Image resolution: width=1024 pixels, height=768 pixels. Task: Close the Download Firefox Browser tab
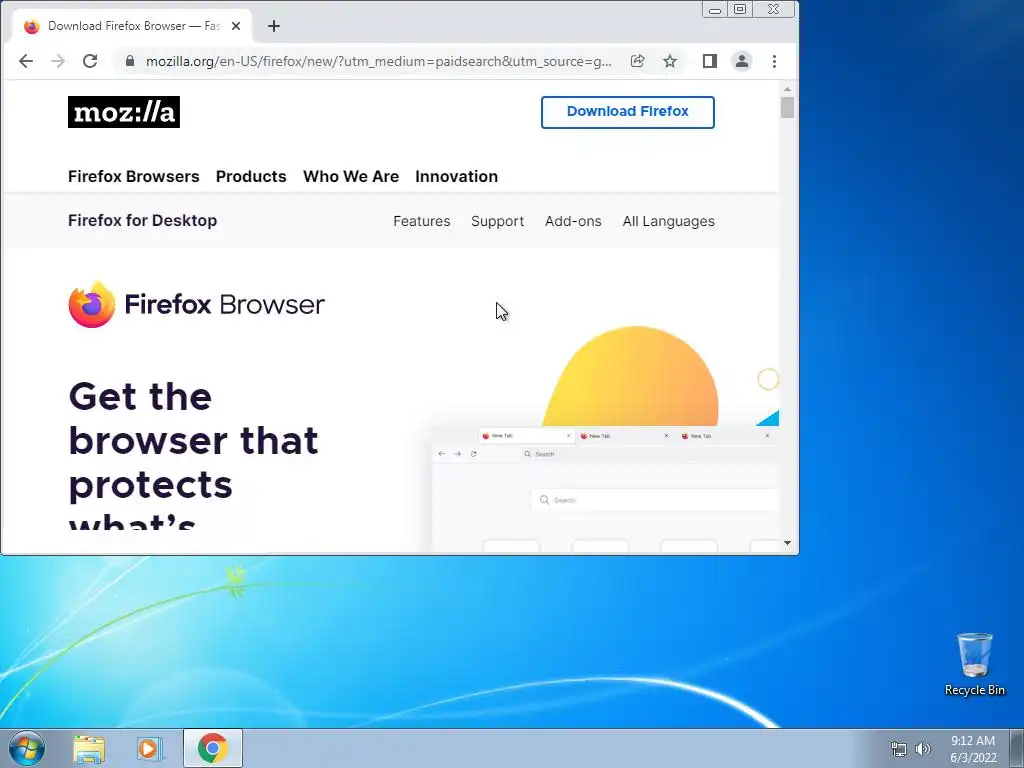236,26
